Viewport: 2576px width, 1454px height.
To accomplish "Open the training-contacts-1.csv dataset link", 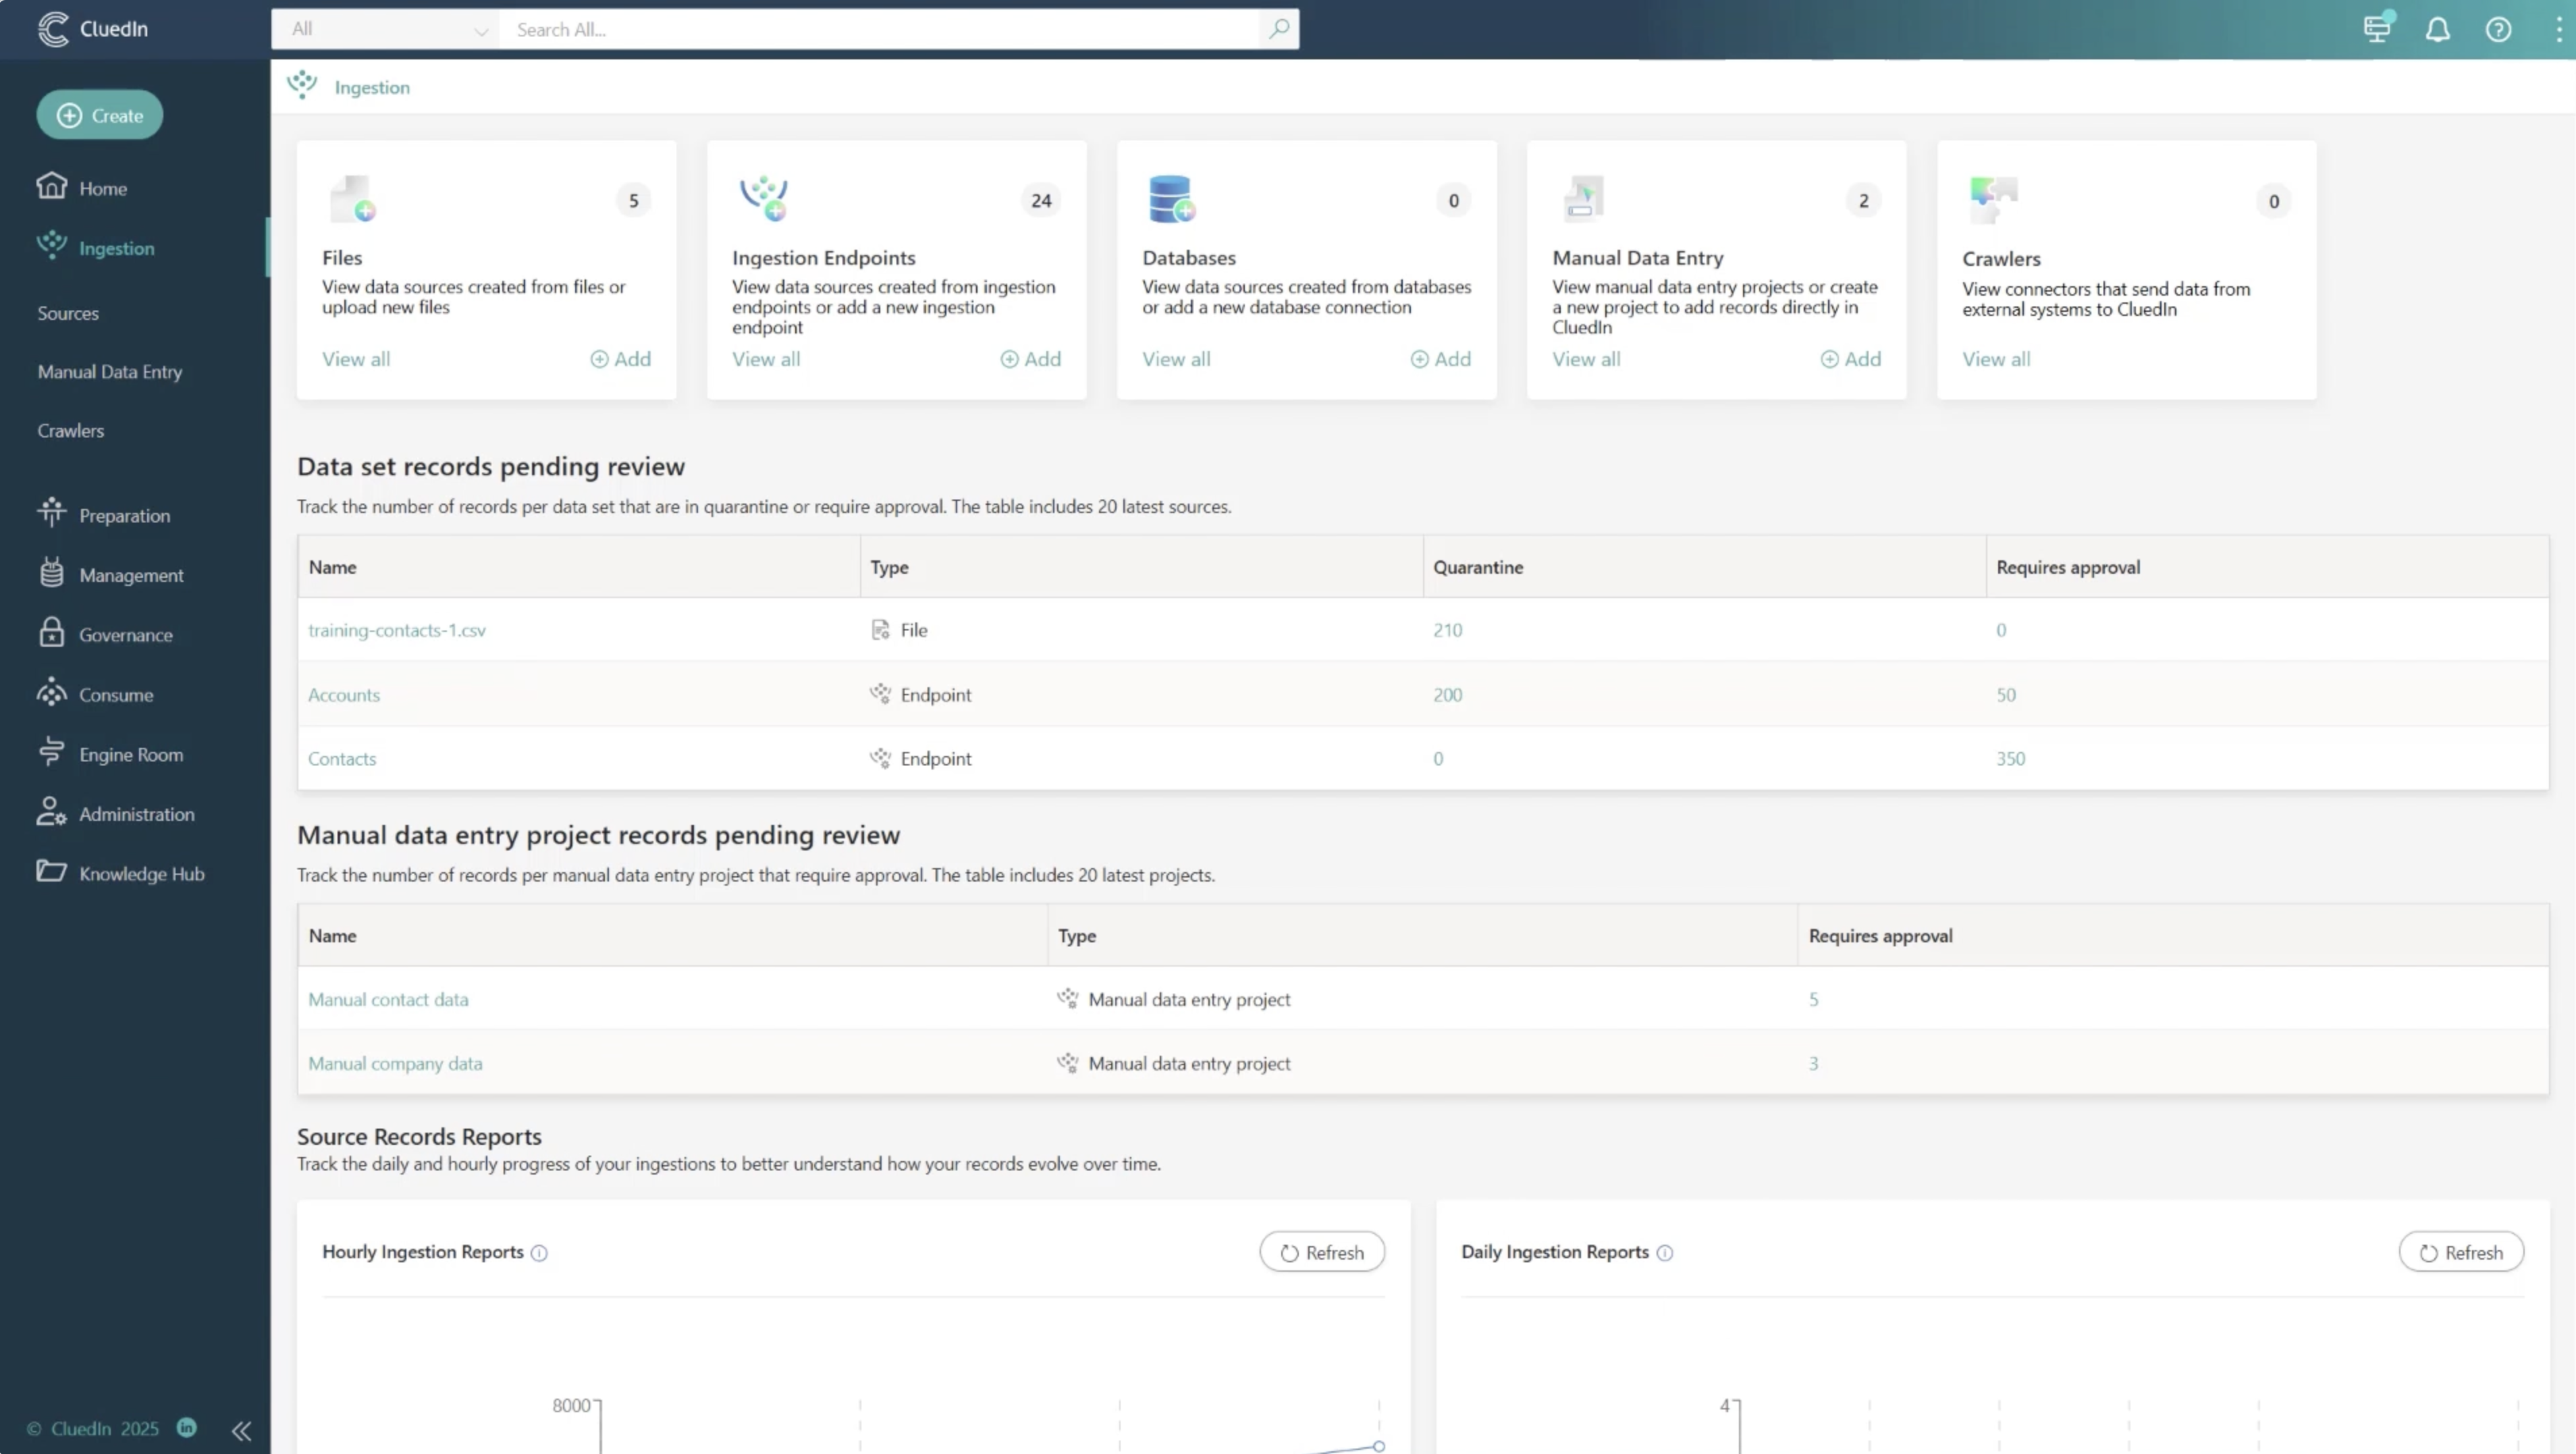I will pos(396,630).
